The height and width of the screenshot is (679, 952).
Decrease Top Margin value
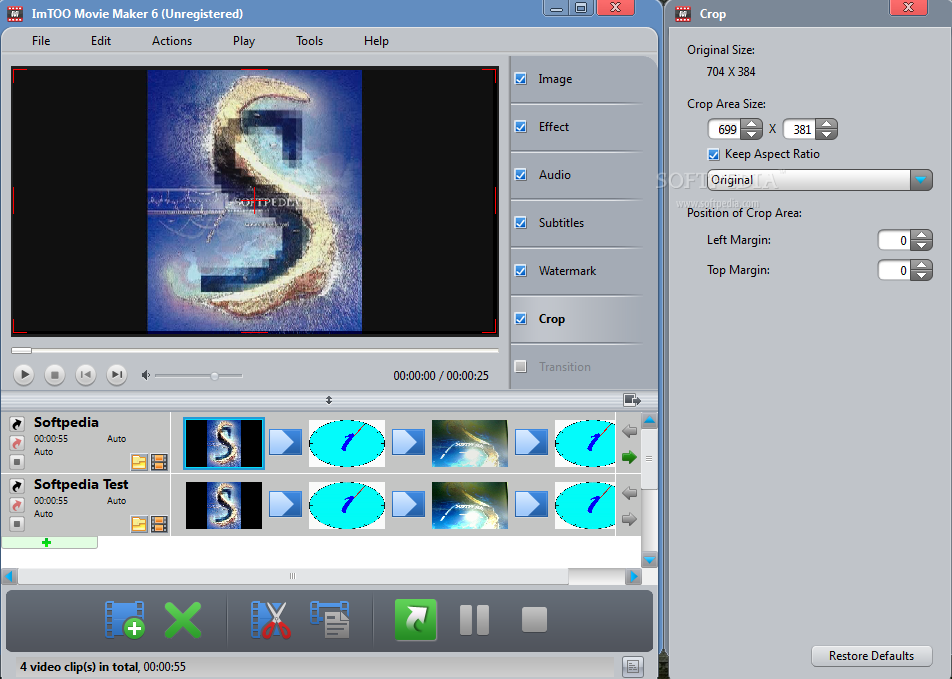(922, 275)
